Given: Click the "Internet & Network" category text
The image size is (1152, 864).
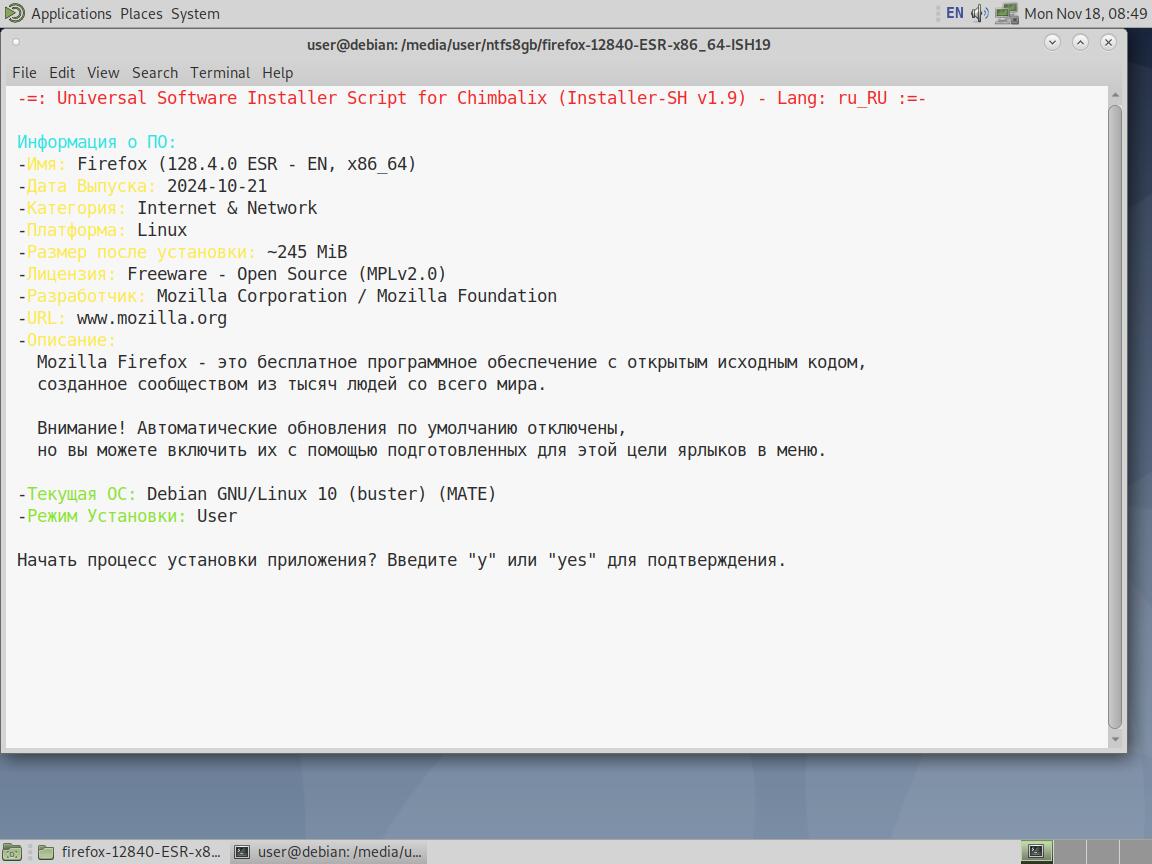Looking at the screenshot, I should pyautogui.click(x=227, y=208).
